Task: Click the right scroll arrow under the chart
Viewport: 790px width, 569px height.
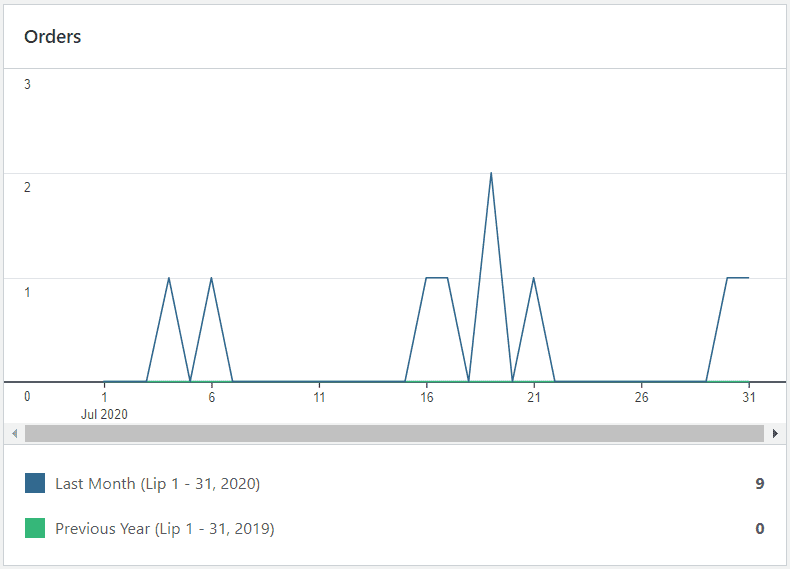Action: tap(775, 433)
